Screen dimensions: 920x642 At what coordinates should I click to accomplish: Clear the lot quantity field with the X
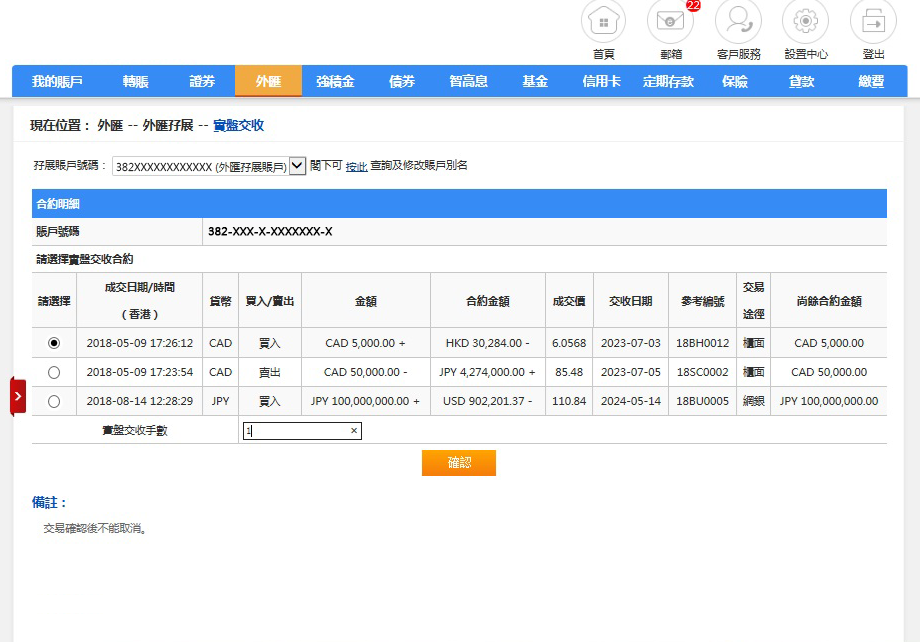353,431
